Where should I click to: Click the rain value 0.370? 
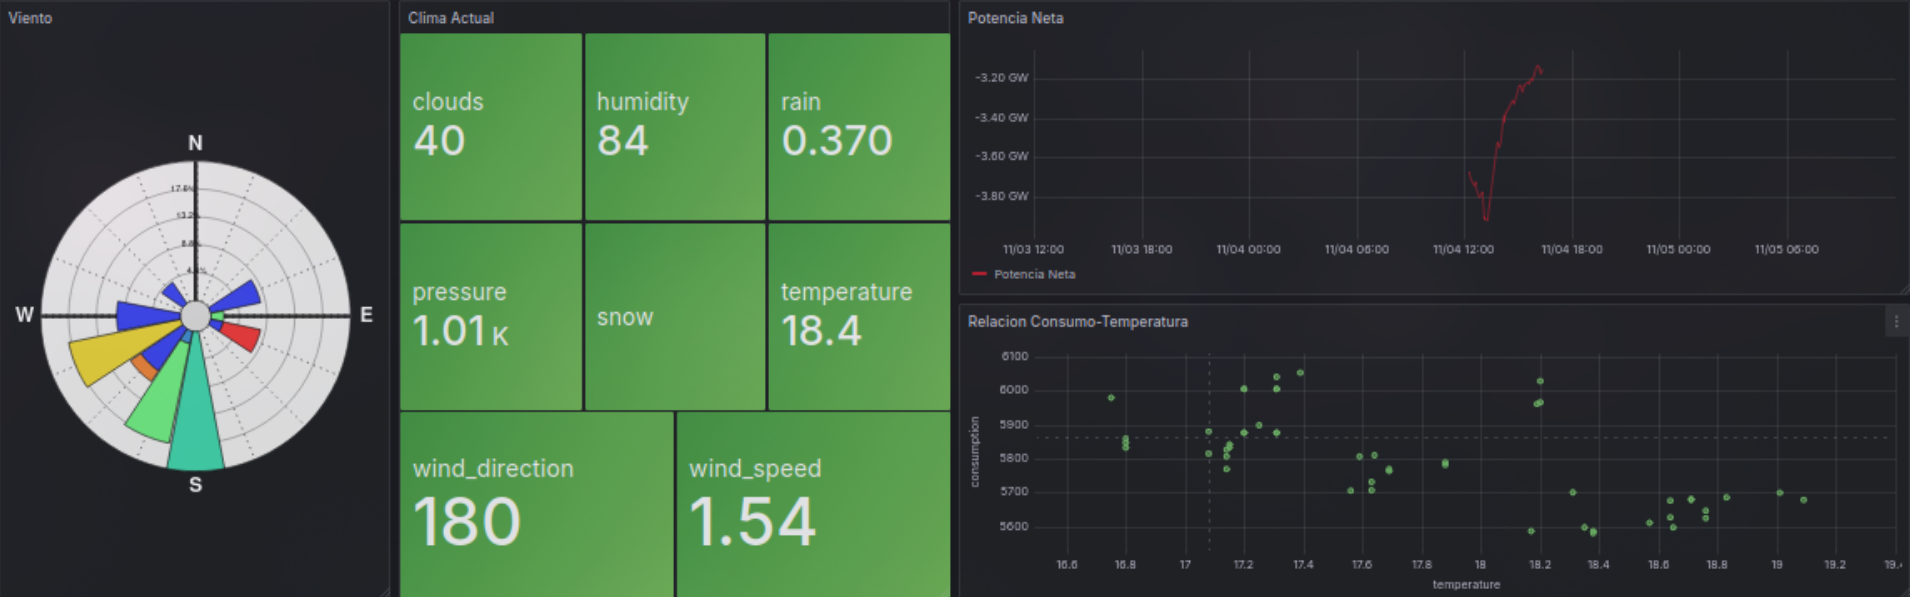pyautogui.click(x=837, y=141)
